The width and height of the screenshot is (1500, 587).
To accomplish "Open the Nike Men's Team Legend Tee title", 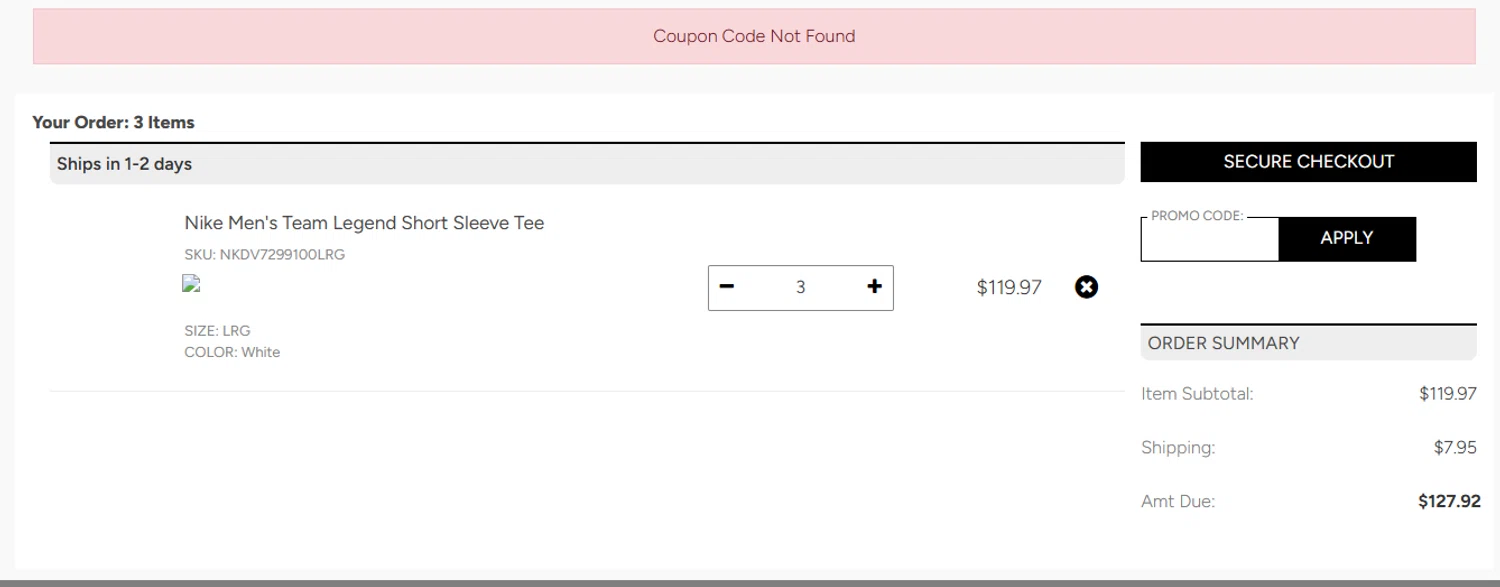I will [364, 223].
